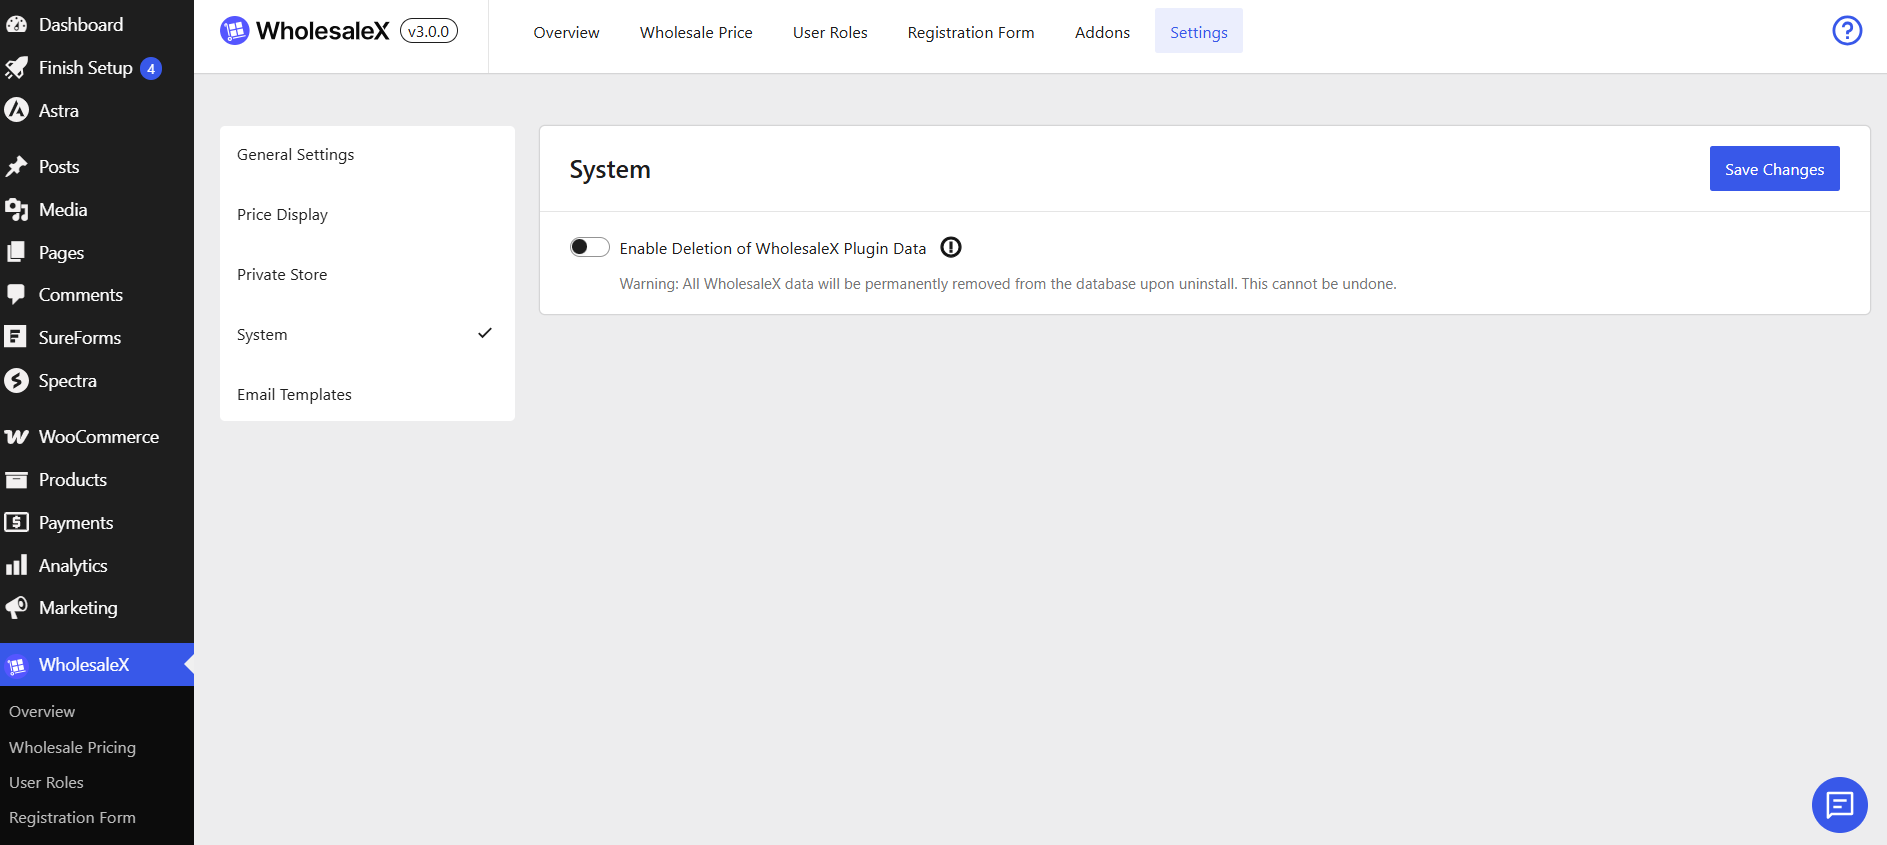Open the User Roles header tab

point(830,32)
